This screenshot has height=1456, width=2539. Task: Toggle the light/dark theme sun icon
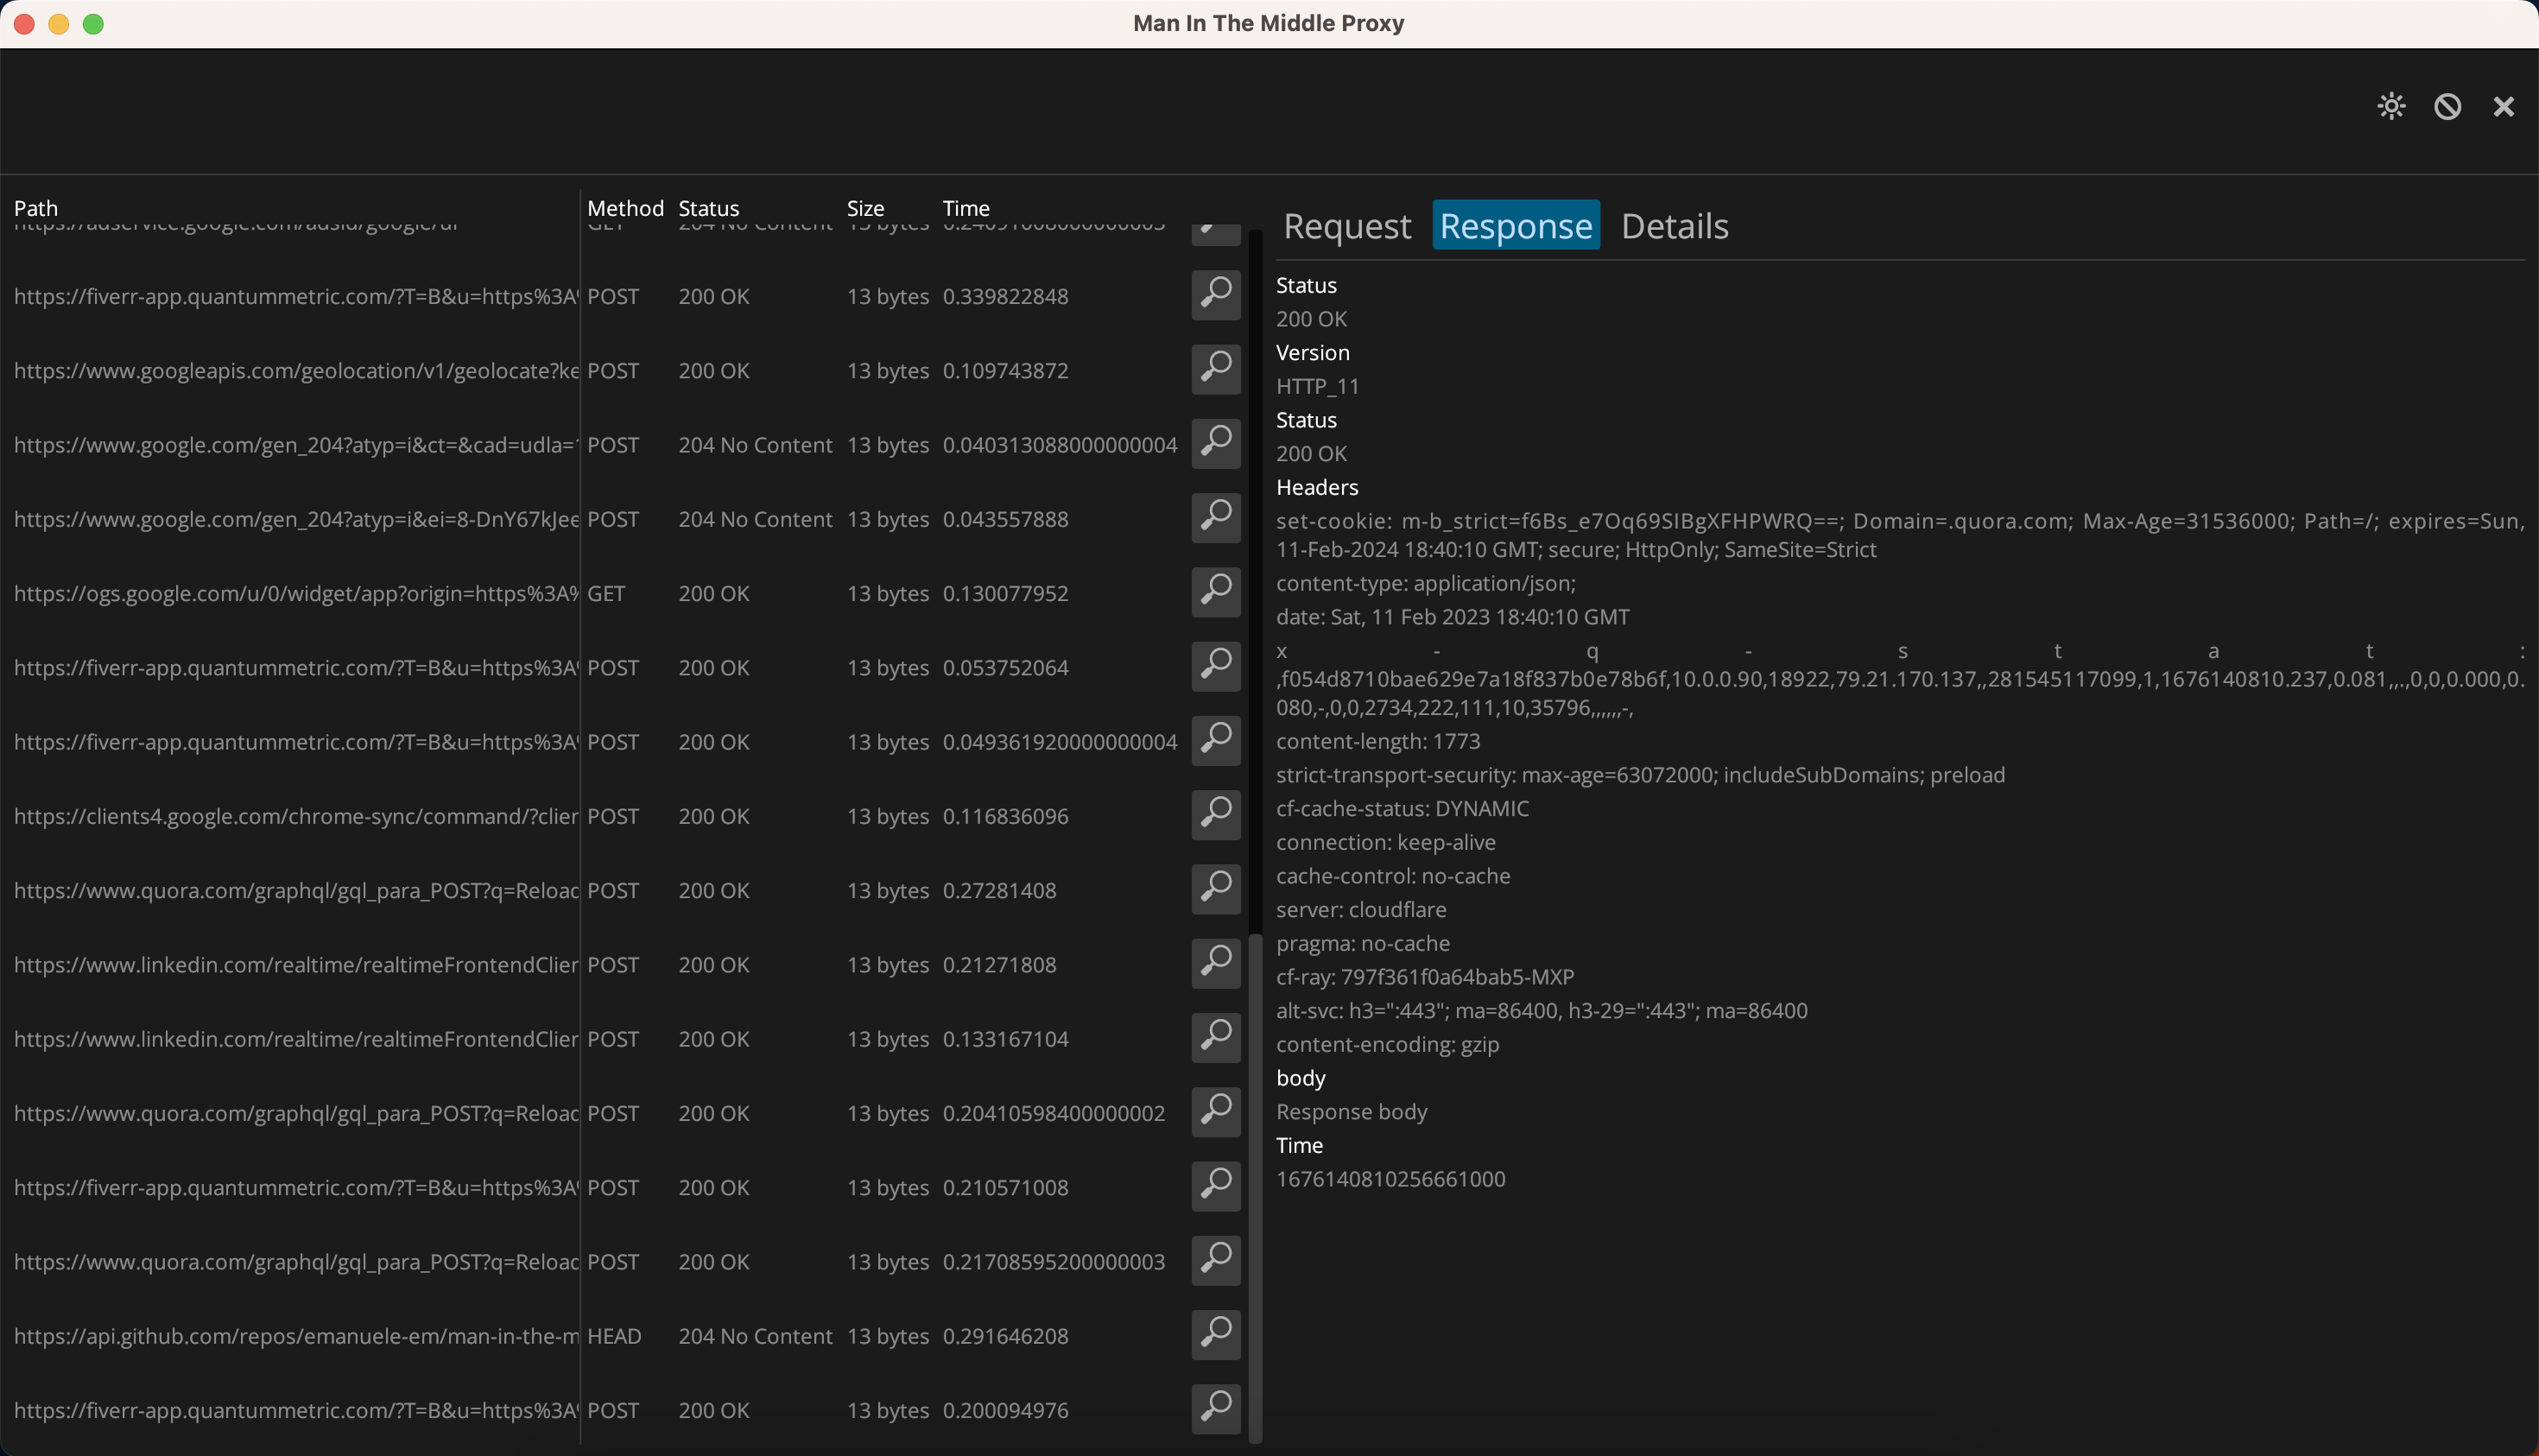pos(2391,106)
